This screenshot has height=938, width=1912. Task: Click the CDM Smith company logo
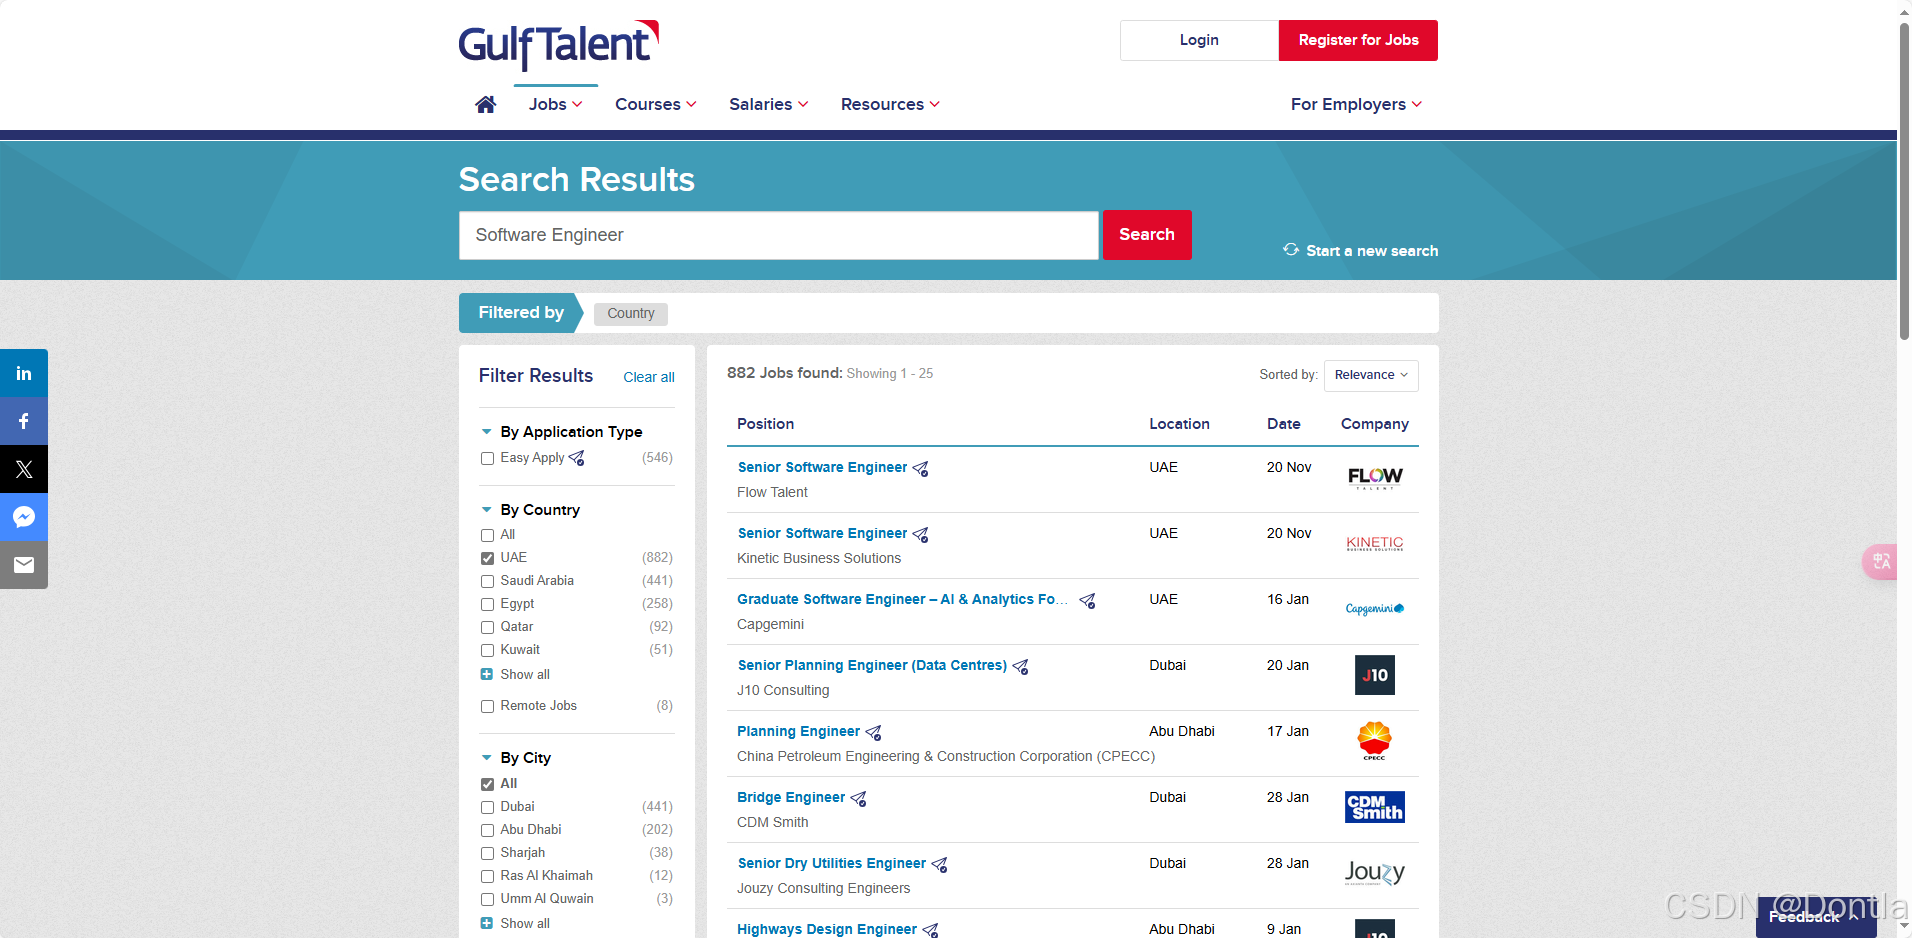1375,807
